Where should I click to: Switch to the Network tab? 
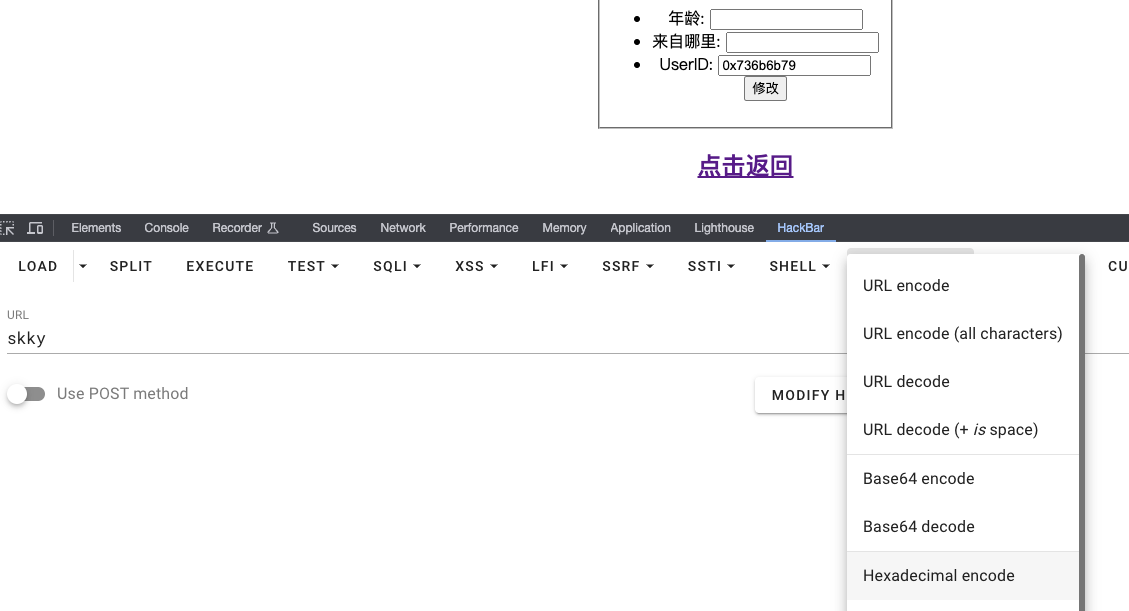click(x=403, y=228)
